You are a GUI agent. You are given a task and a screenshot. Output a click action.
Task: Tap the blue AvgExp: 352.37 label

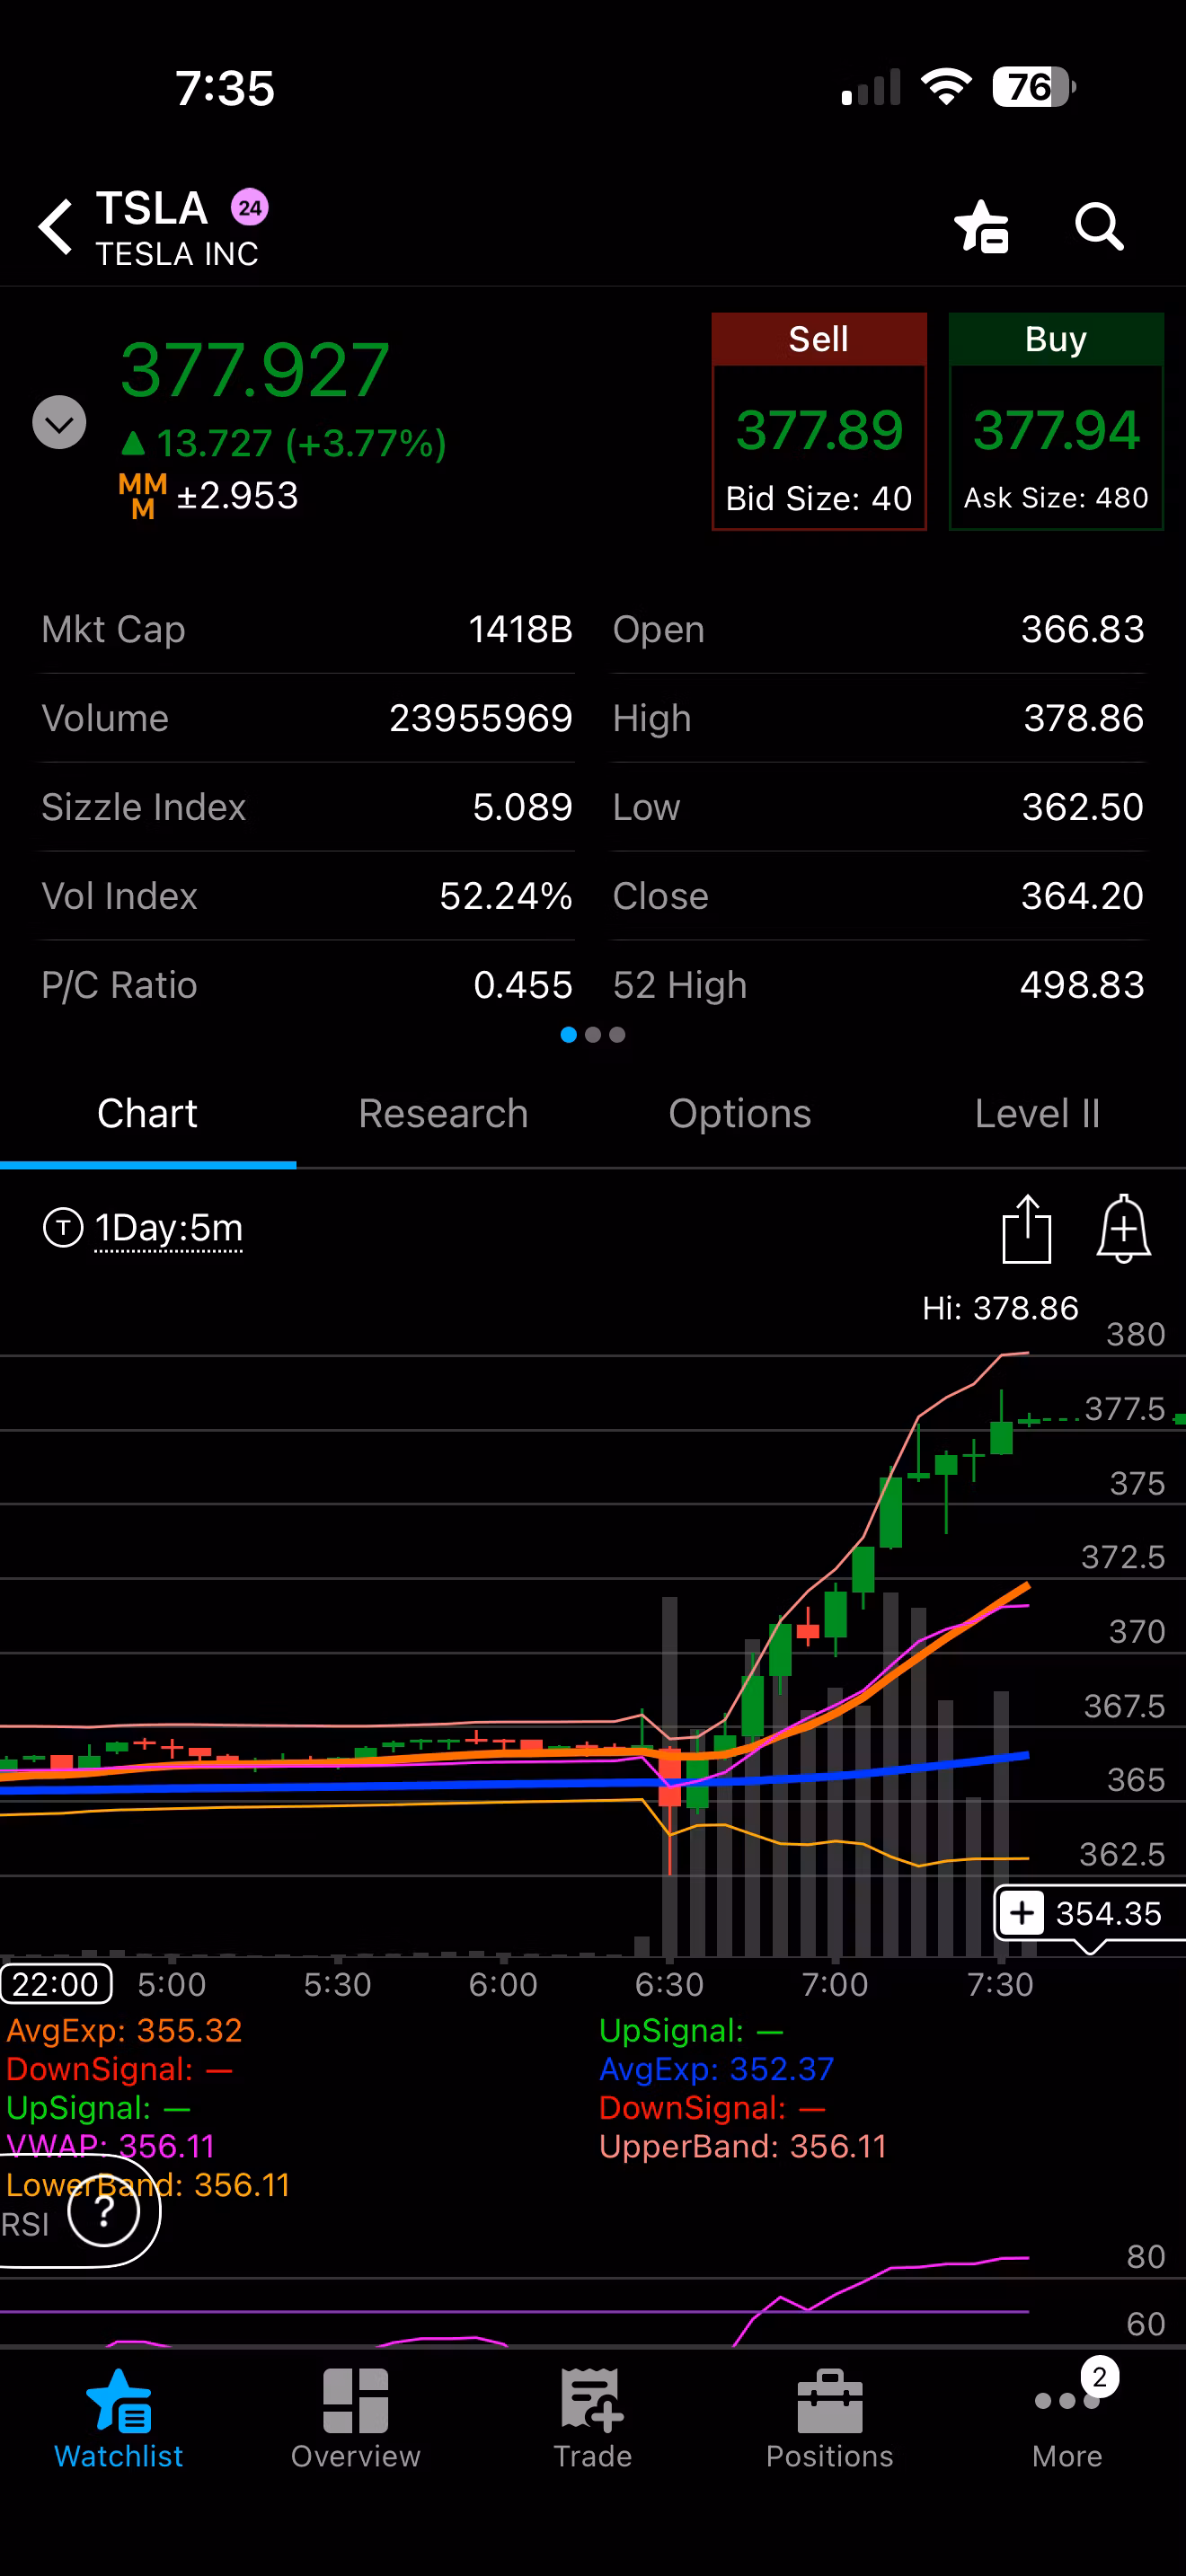coord(716,2068)
